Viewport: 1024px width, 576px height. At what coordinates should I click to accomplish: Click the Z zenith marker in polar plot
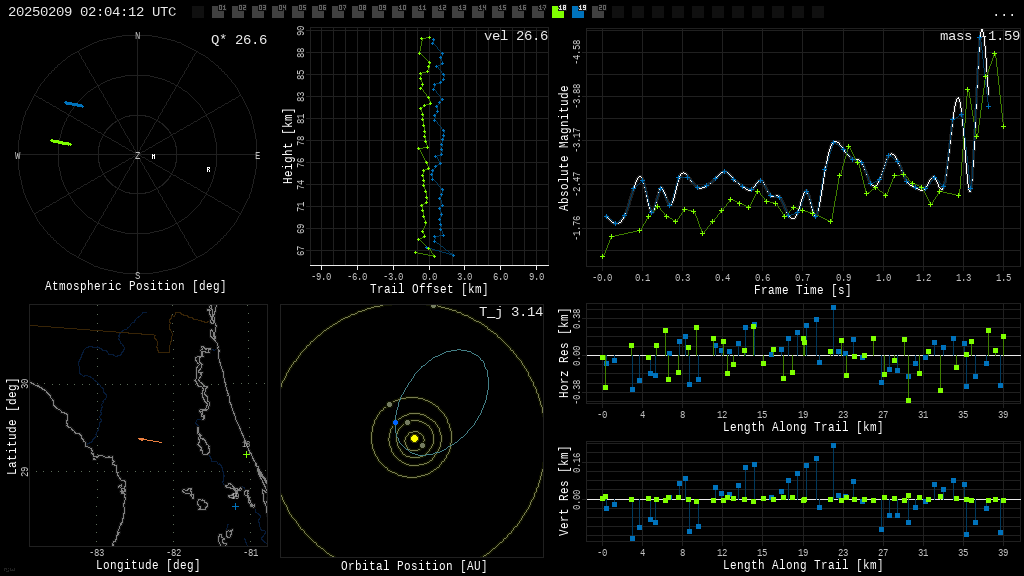click(138, 156)
